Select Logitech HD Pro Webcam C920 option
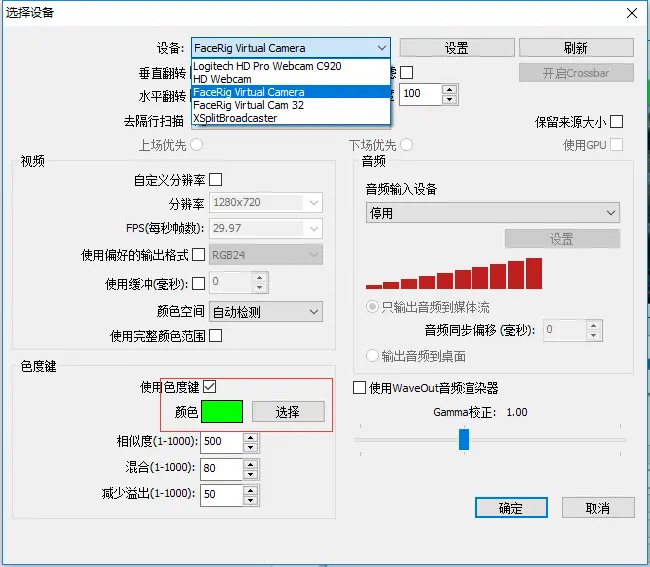Image resolution: width=650 pixels, height=567 pixels. (291, 66)
